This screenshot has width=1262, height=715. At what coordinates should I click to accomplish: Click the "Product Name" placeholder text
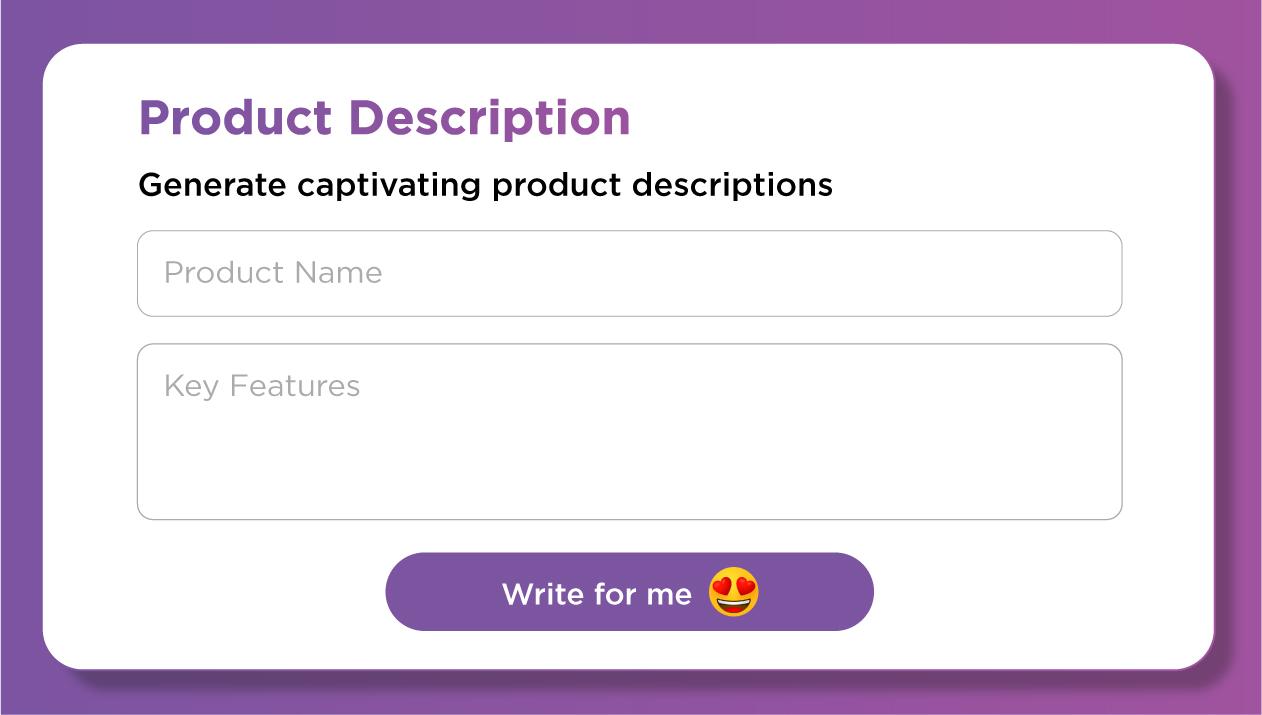tap(273, 273)
